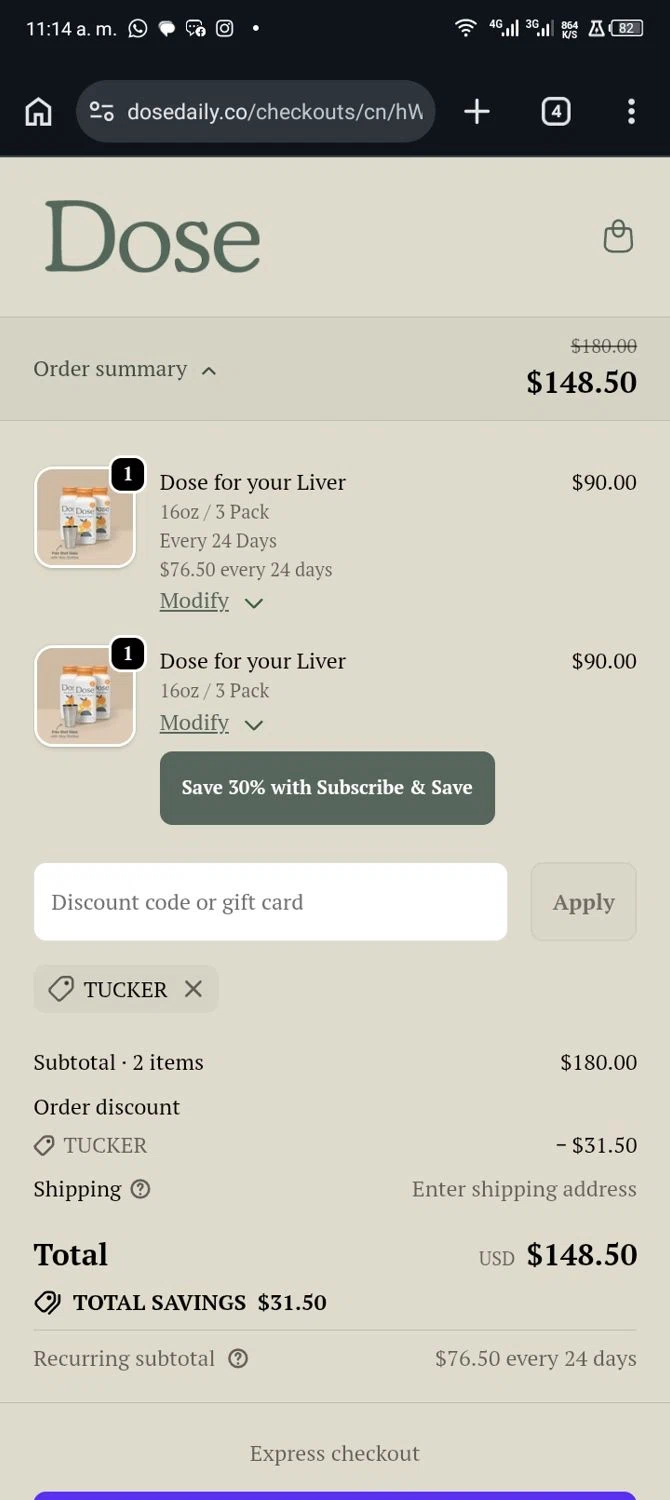This screenshot has width=670, height=1500.
Task: Tap Save 30% with Subscribe & Save
Action: 327,788
